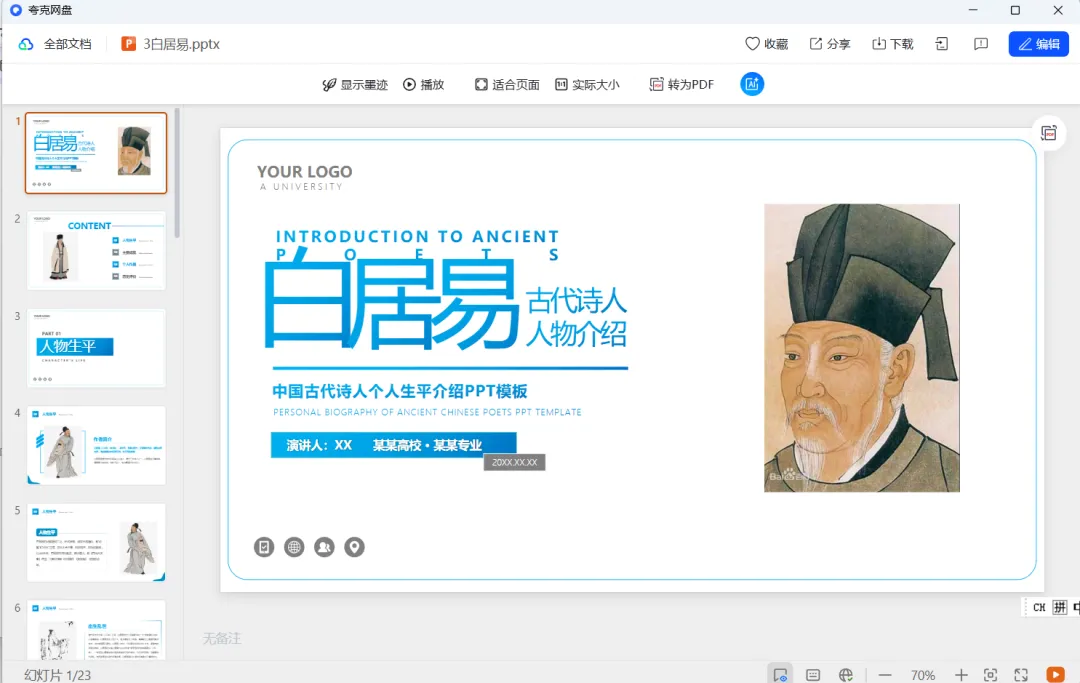This screenshot has height=683, width=1080.
Task: Click the Bai Juyi portrait image
Action: 862,348
